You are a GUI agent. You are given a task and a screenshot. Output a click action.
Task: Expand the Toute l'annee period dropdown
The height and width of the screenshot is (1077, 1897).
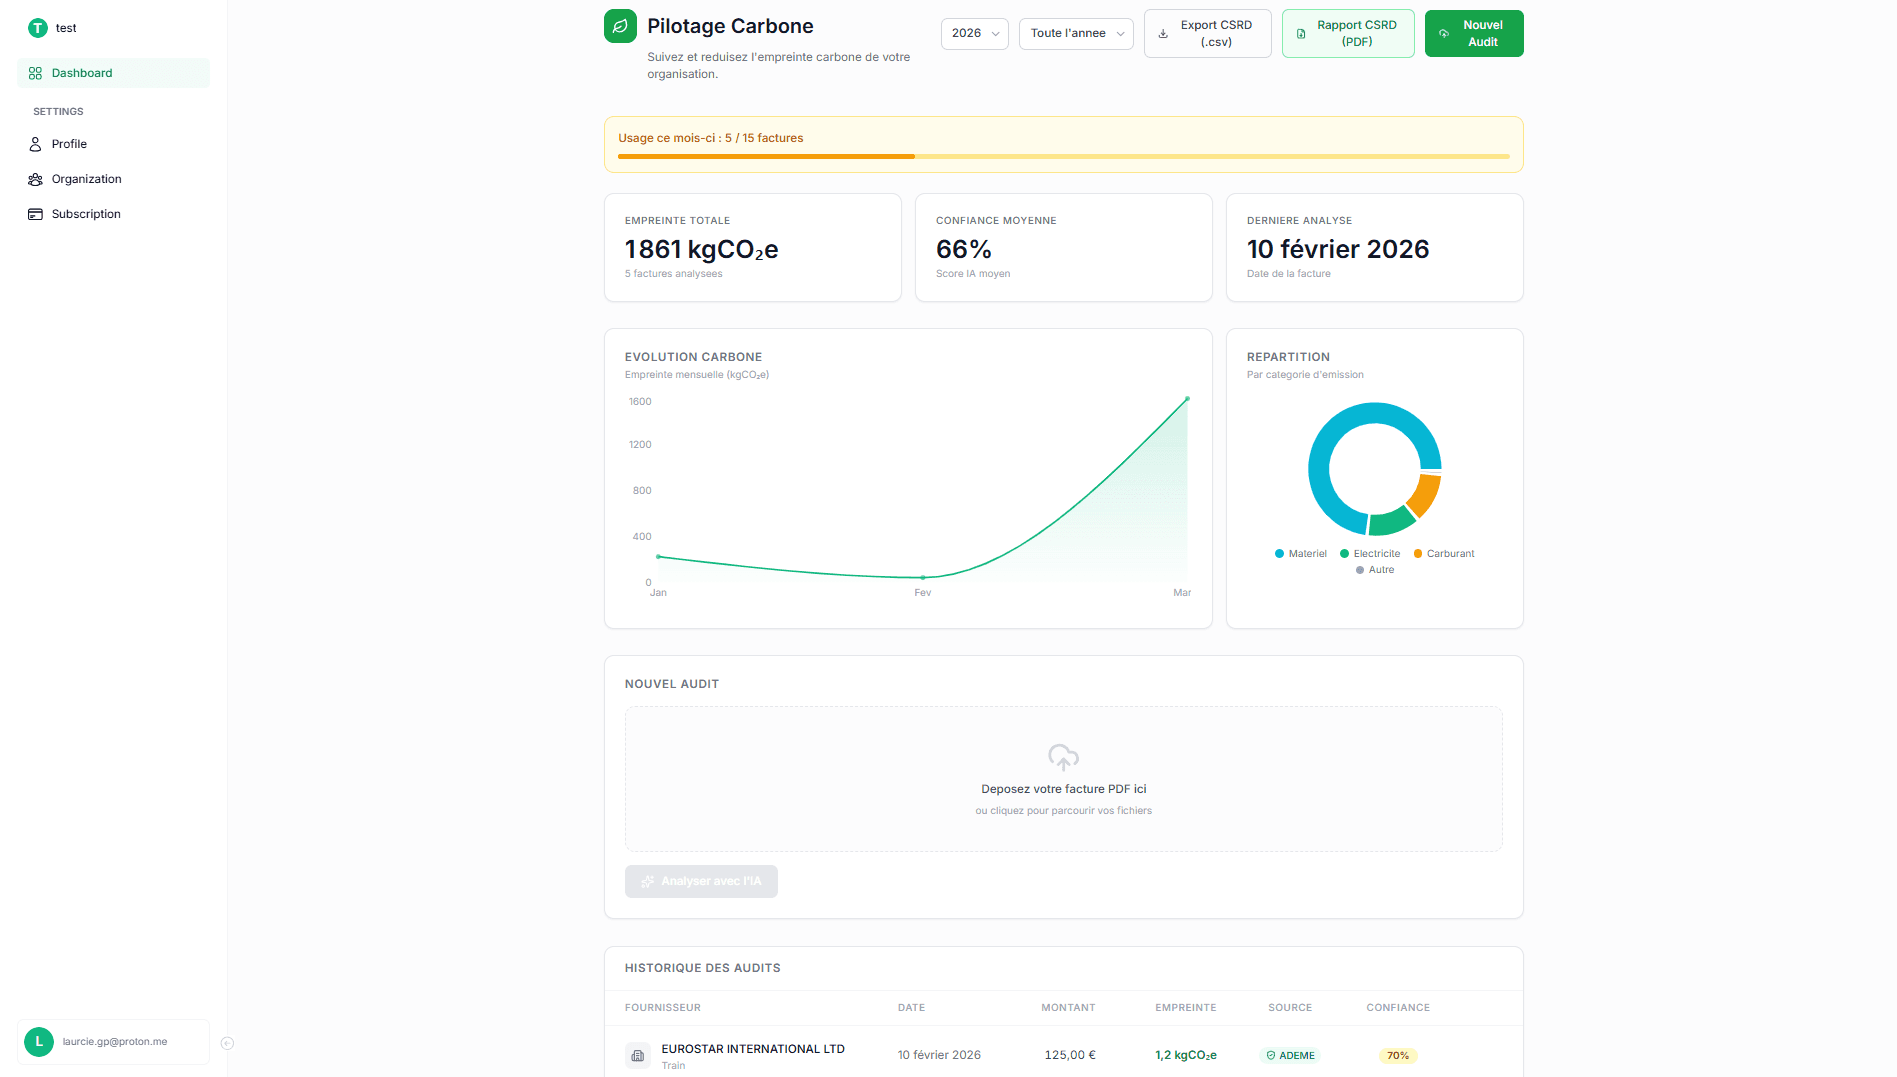[x=1075, y=34]
